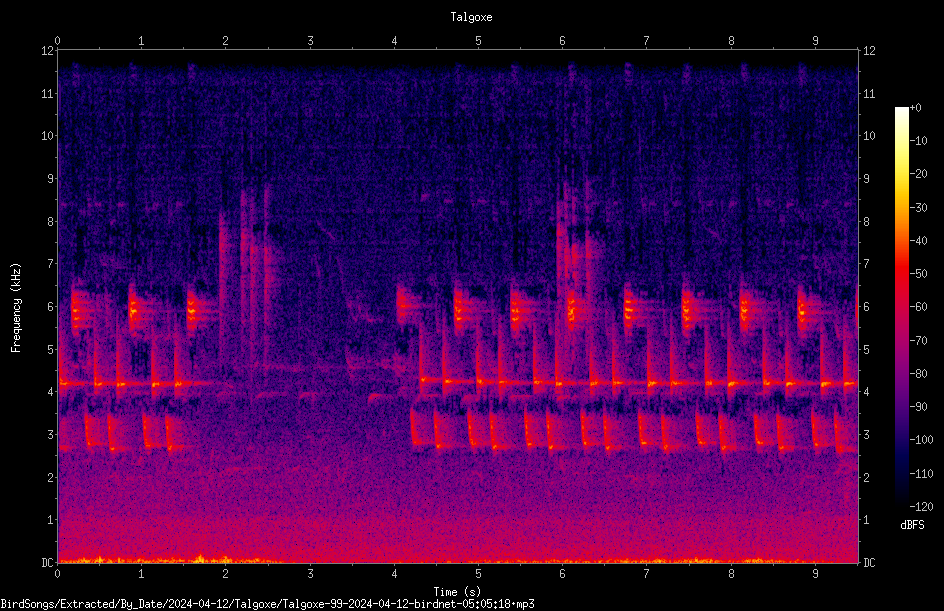Click the 7 second tick on the bottom axis
The width and height of the screenshot is (944, 611).
pos(646,574)
